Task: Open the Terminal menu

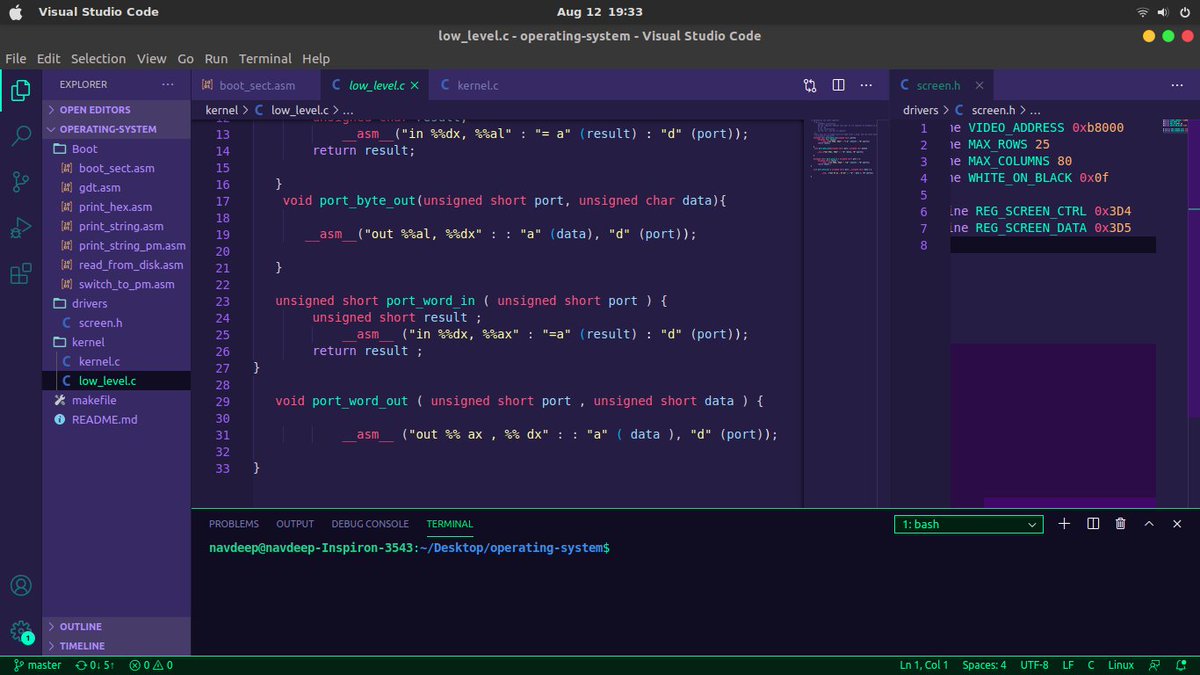Action: (x=265, y=59)
